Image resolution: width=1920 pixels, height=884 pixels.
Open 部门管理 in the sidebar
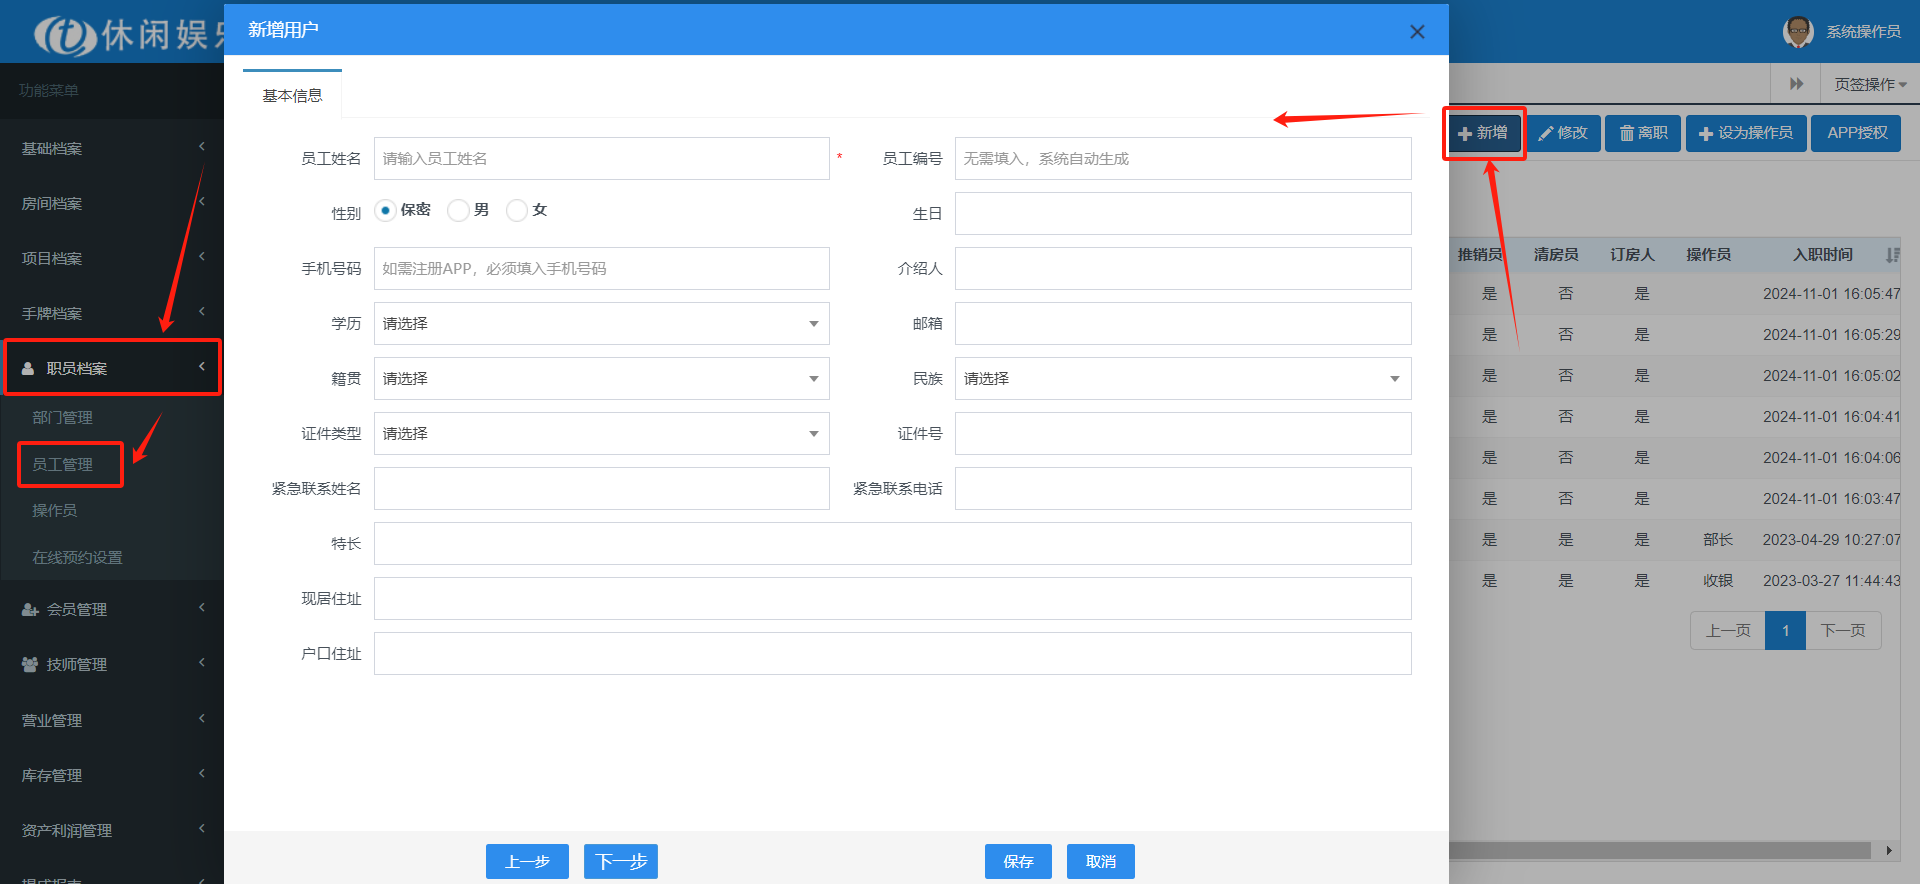click(x=62, y=418)
